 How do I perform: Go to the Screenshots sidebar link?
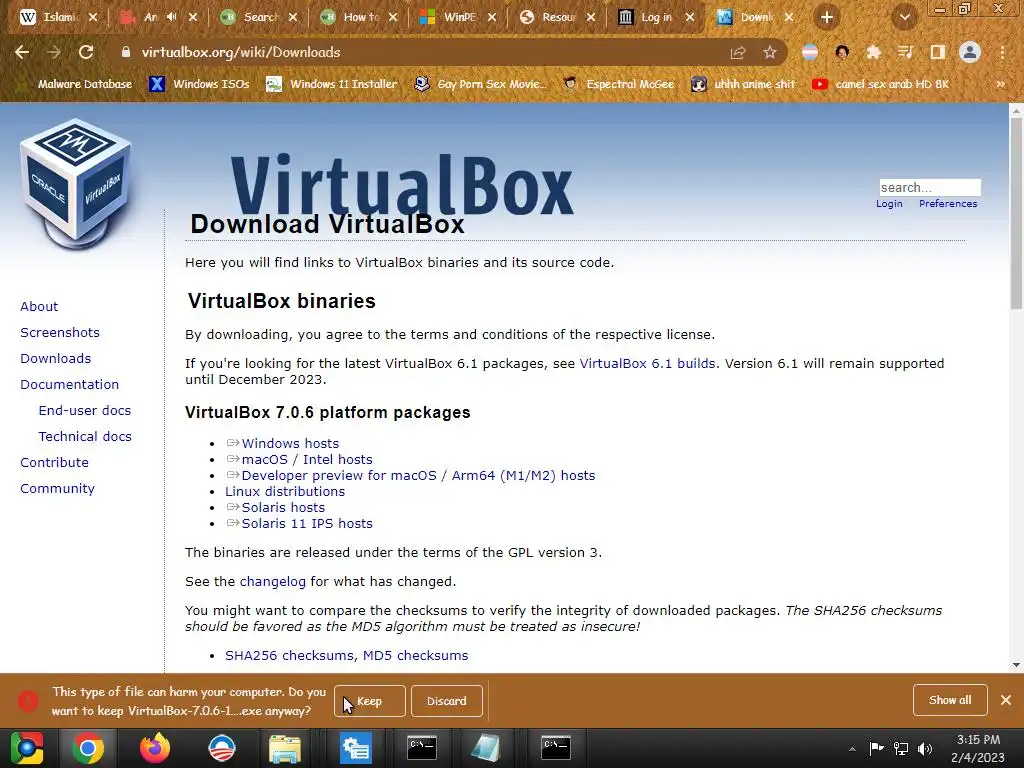pos(60,332)
